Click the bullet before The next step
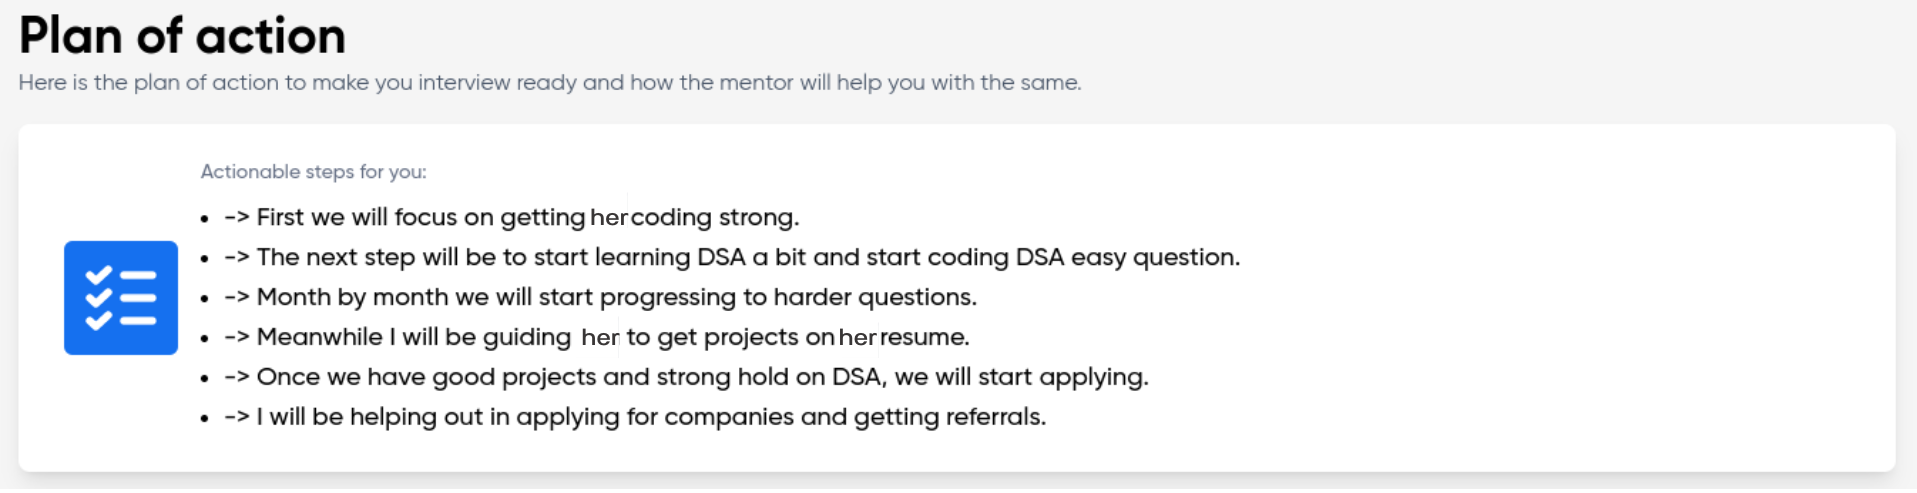 (x=204, y=259)
